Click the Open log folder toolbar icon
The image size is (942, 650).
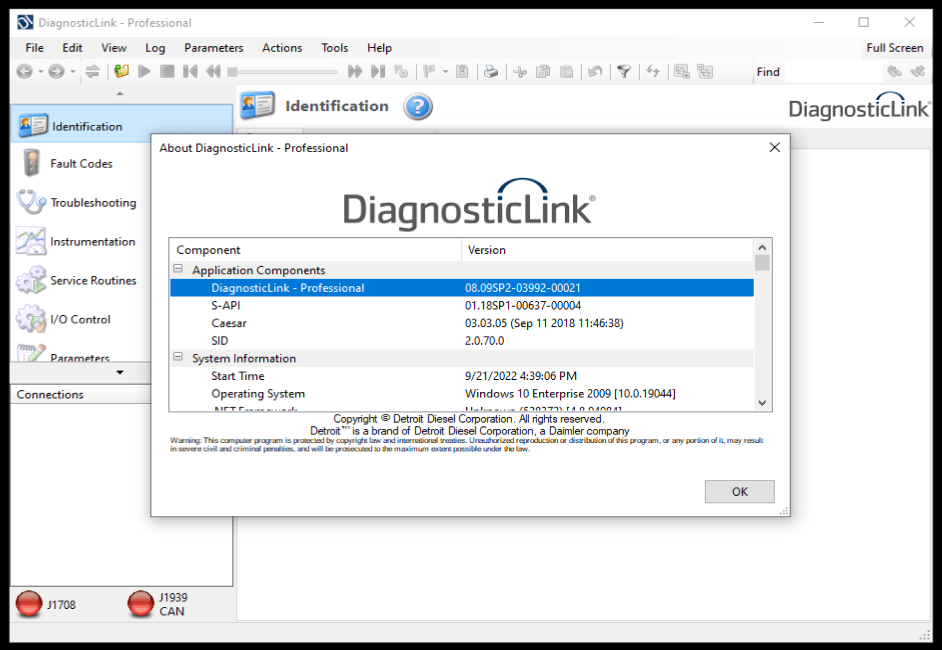[122, 72]
